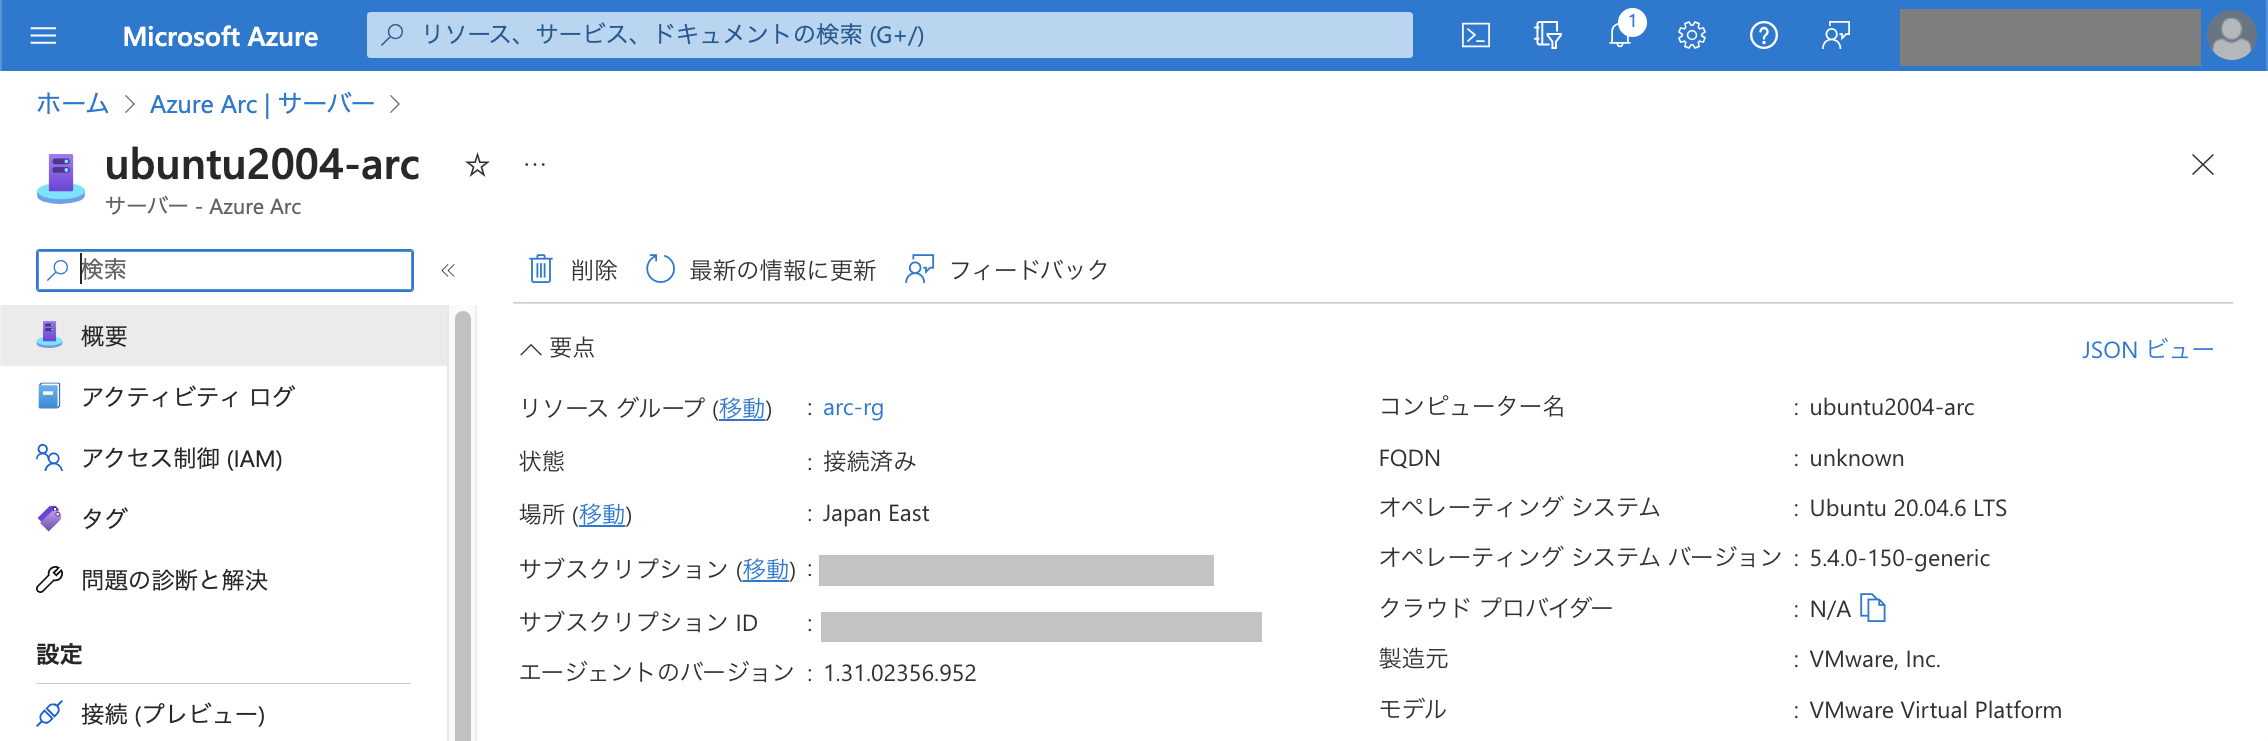Click 最新の情報に更新 refresh button

click(760, 270)
